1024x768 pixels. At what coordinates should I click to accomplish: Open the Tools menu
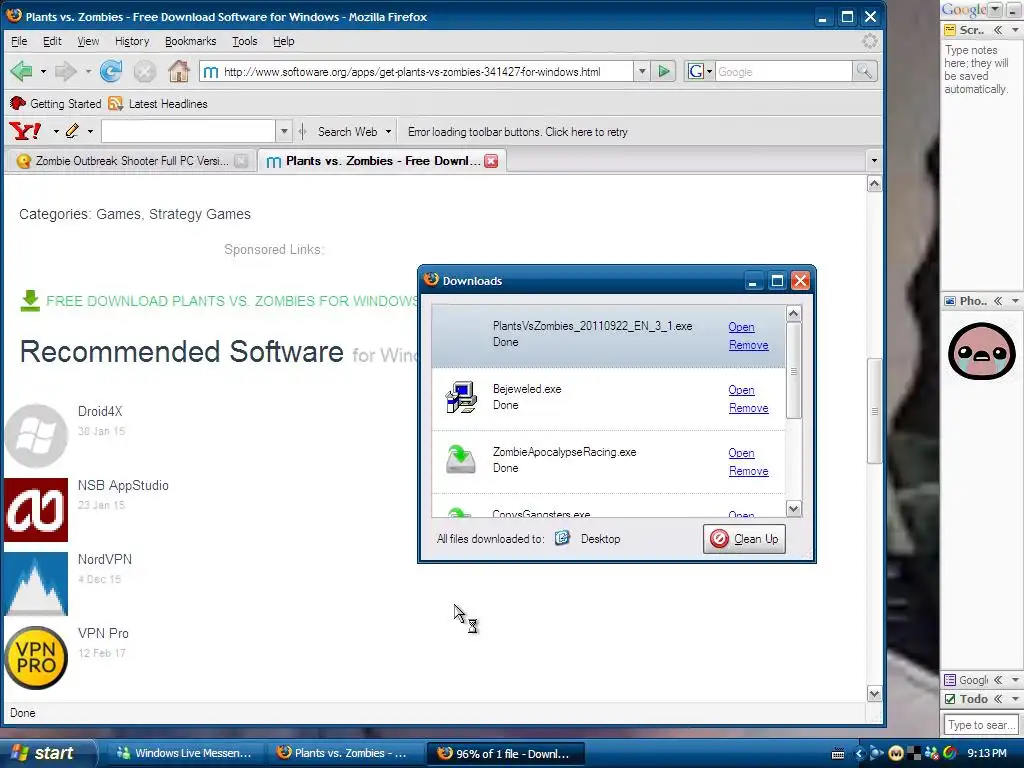tap(244, 41)
